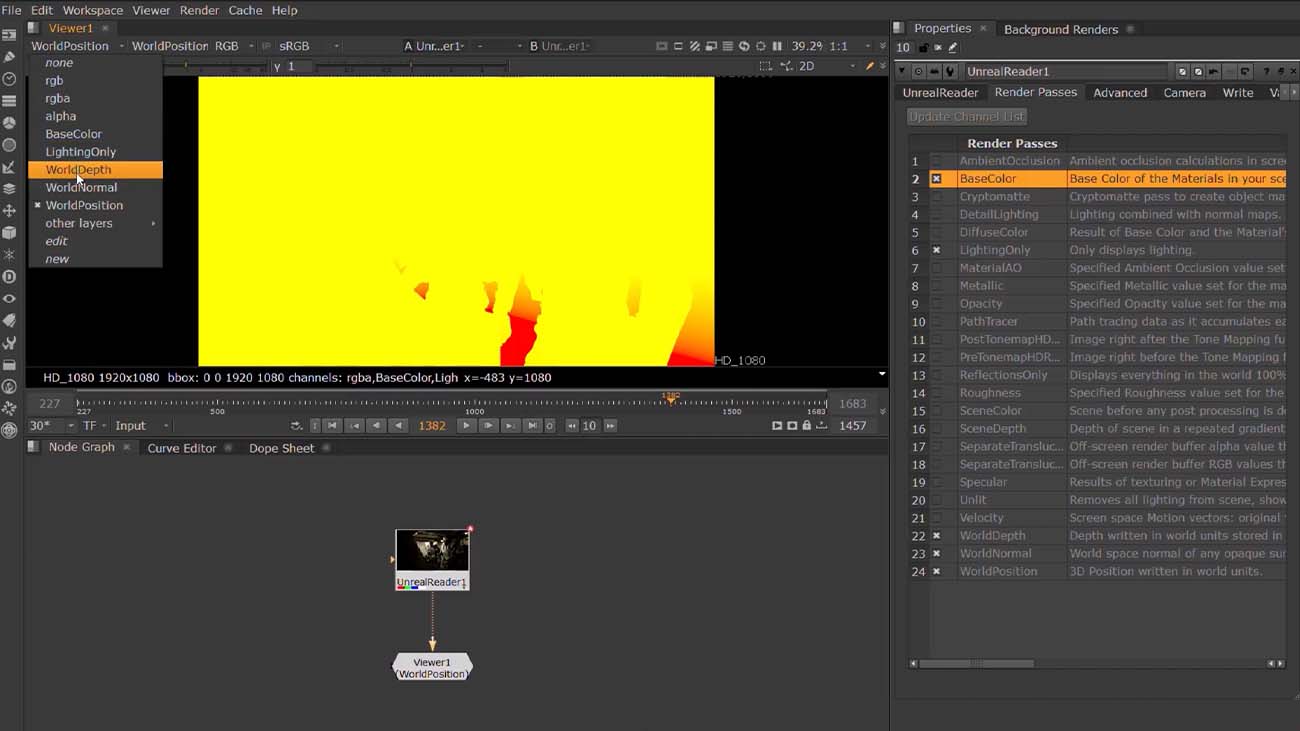Click the Update Channel List button
This screenshot has width=1300, height=731.
click(x=967, y=117)
